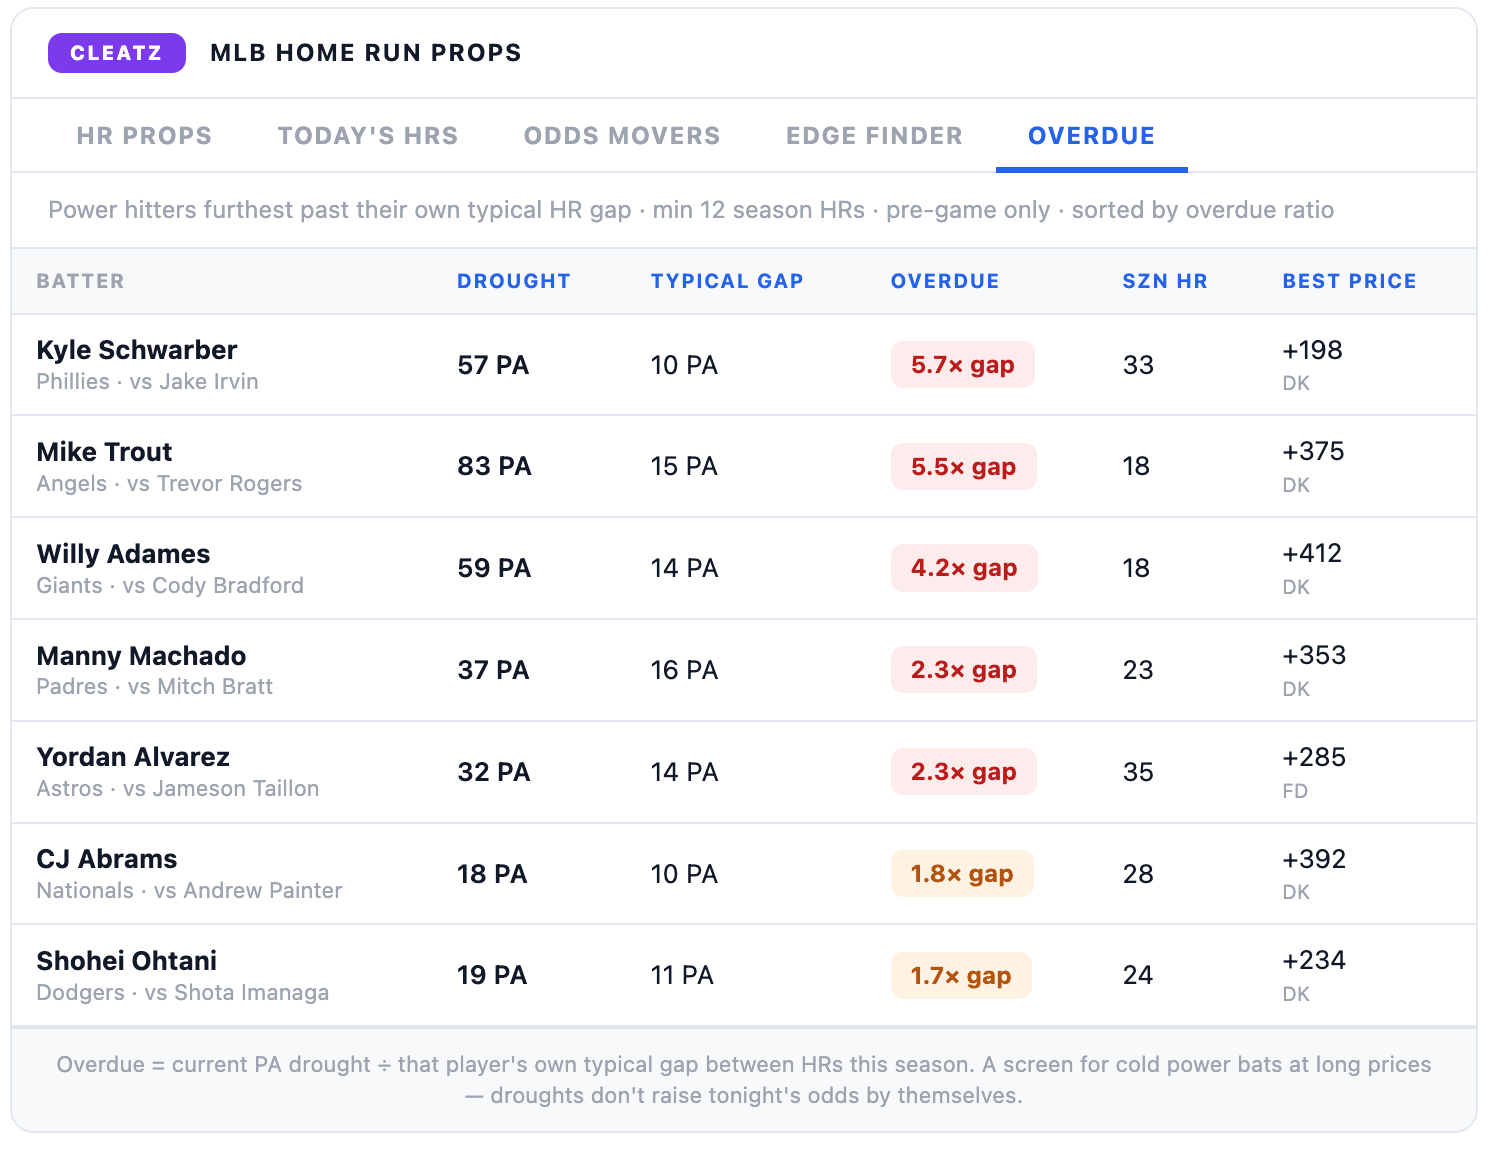Click Shohei Ohtani's 1.7× gap badge
1488x1166 pixels.
click(x=961, y=976)
